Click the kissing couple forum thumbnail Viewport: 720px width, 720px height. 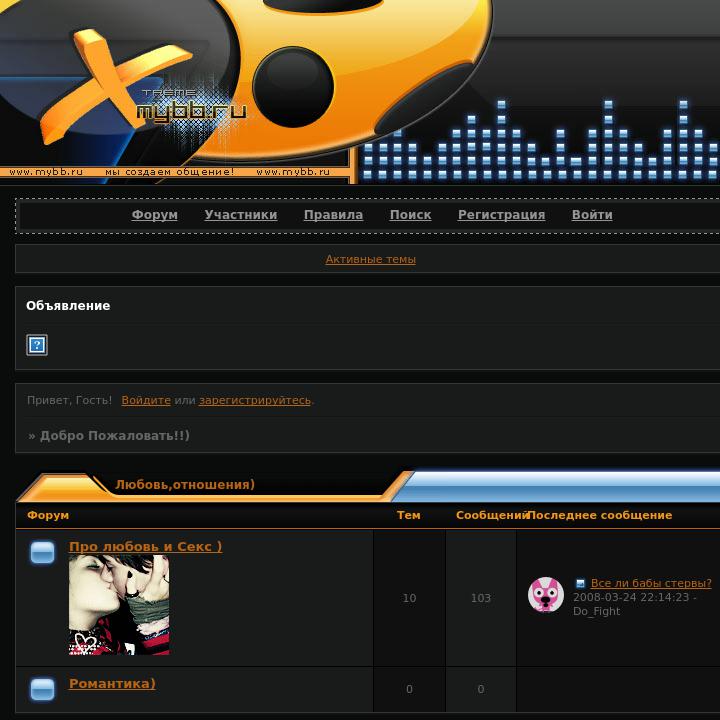119,605
